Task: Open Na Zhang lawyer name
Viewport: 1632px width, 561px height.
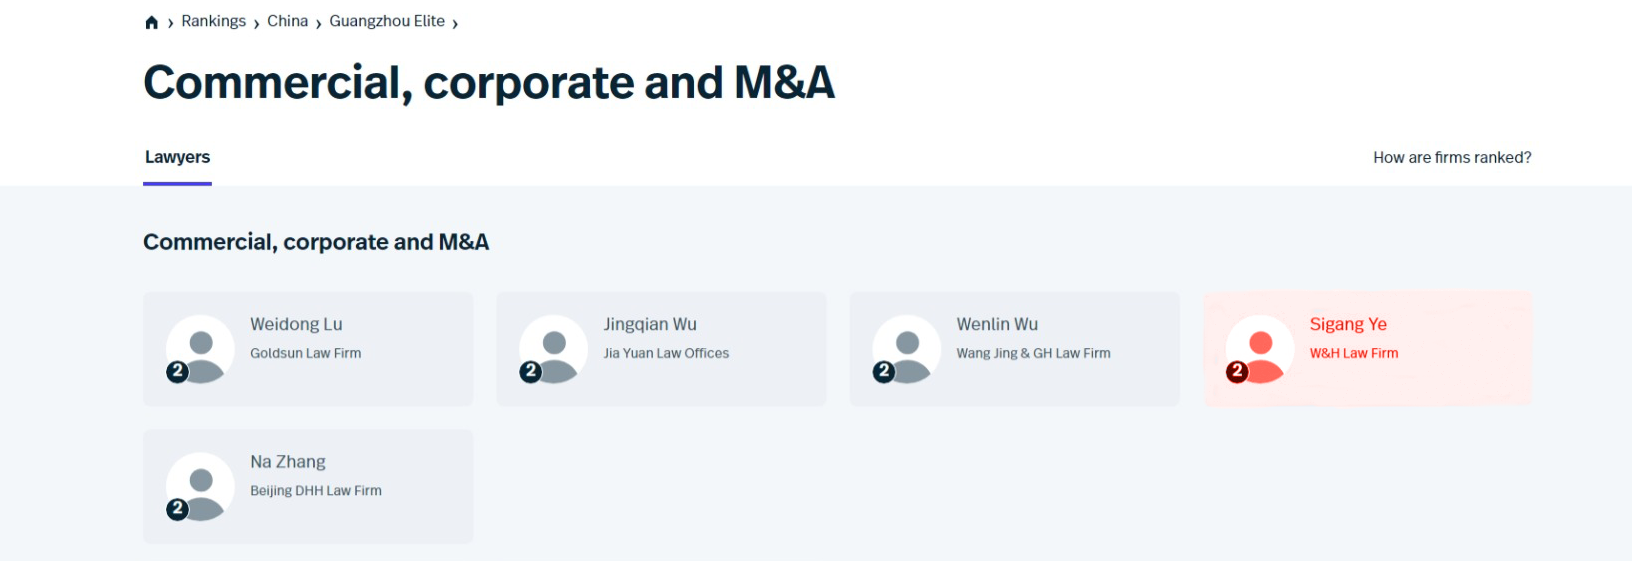Action: tap(288, 462)
